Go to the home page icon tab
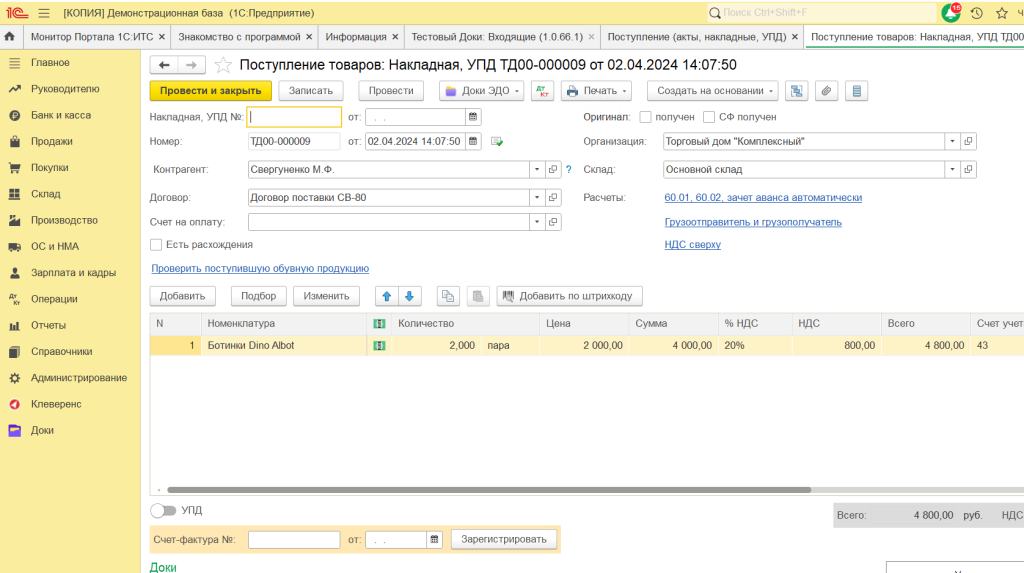The image size is (1024, 573). pyautogui.click(x=10, y=37)
